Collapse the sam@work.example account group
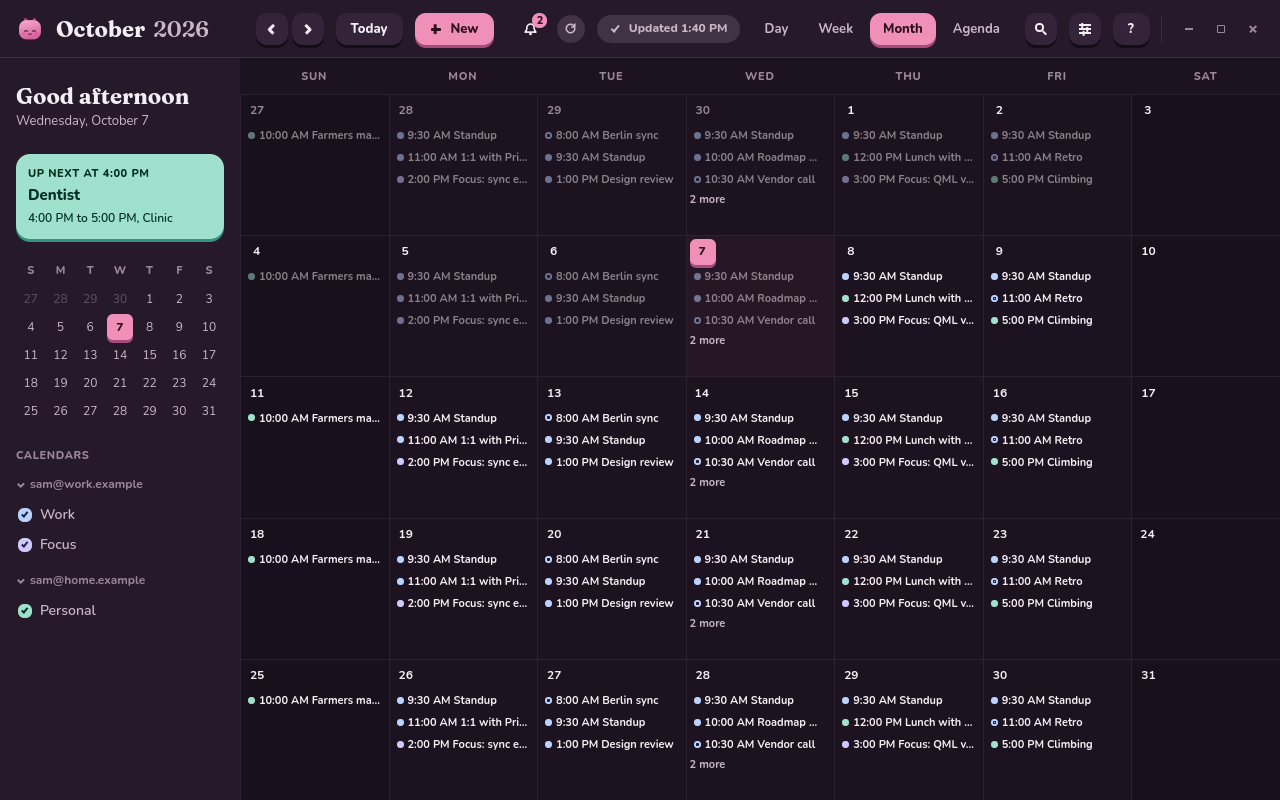 80,484
